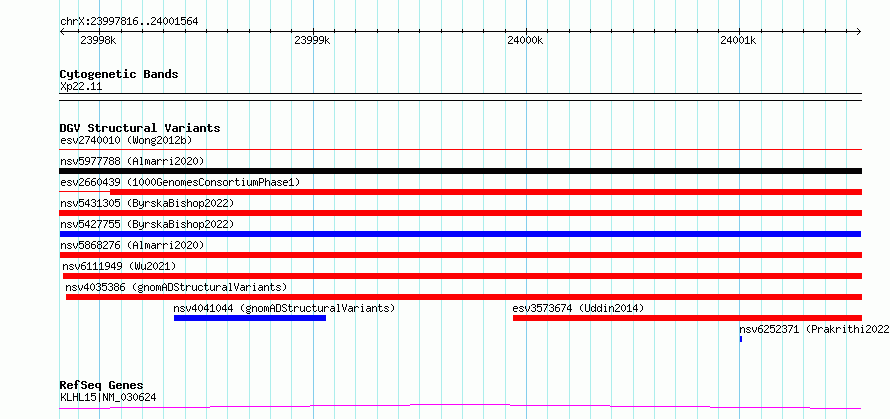
Task: Select the red nsv5868276 variant bar
Action: pos(460,255)
